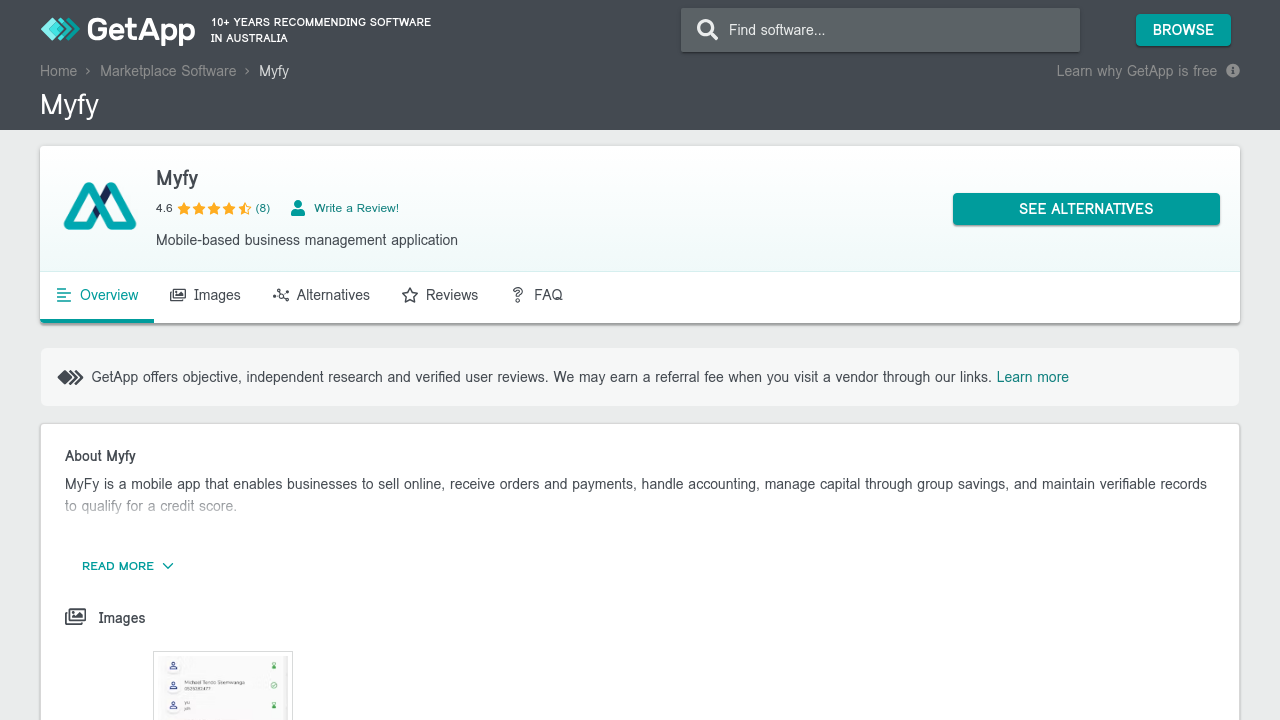Click the Find software search field
The height and width of the screenshot is (720, 1280).
pos(880,30)
